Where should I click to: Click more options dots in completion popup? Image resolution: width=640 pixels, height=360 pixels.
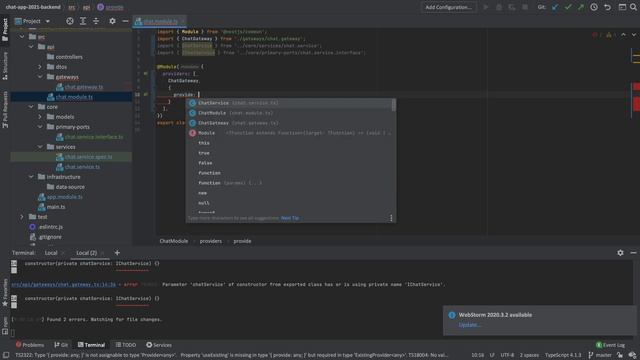[391, 218]
